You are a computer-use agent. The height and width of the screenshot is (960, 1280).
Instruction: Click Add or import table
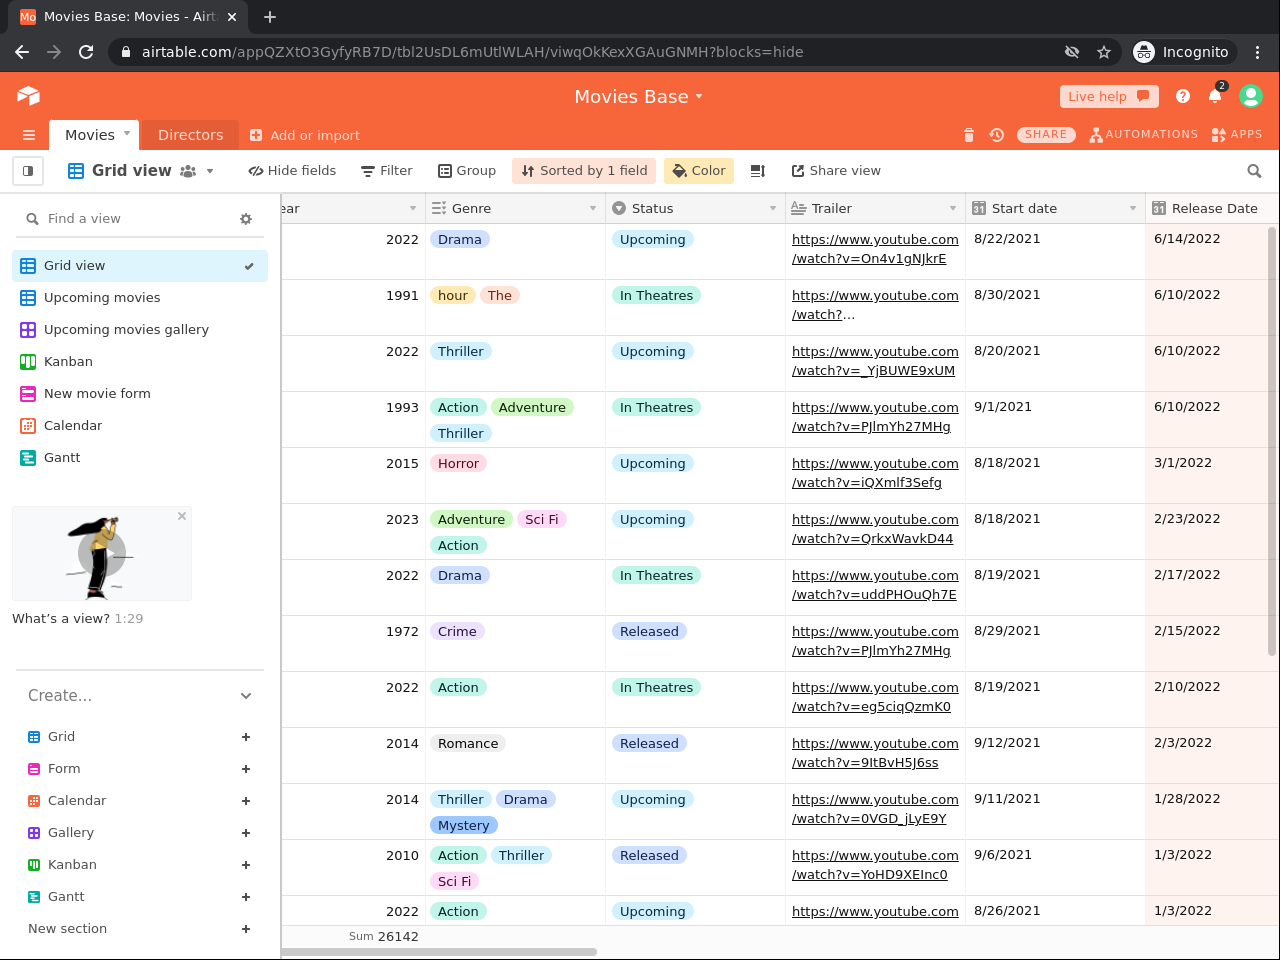(x=304, y=136)
